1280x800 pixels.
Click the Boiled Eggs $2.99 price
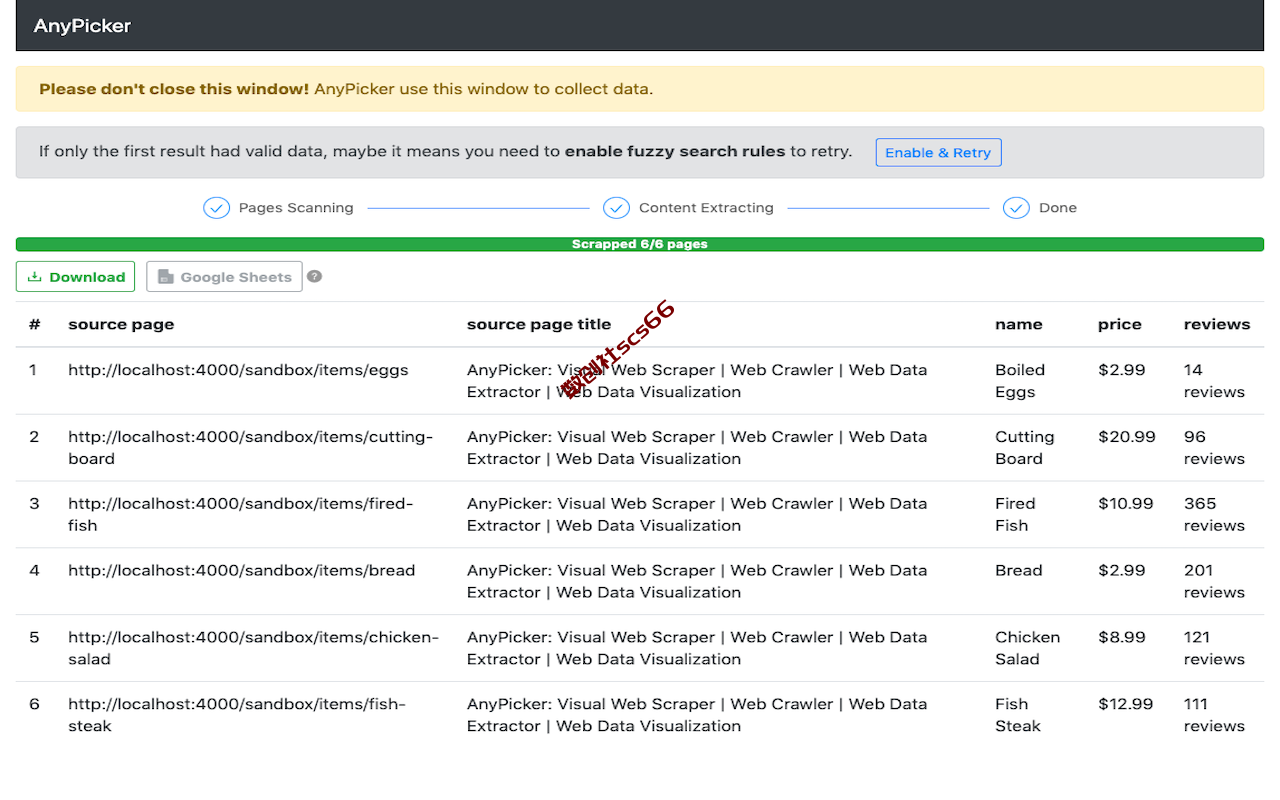coord(1122,370)
